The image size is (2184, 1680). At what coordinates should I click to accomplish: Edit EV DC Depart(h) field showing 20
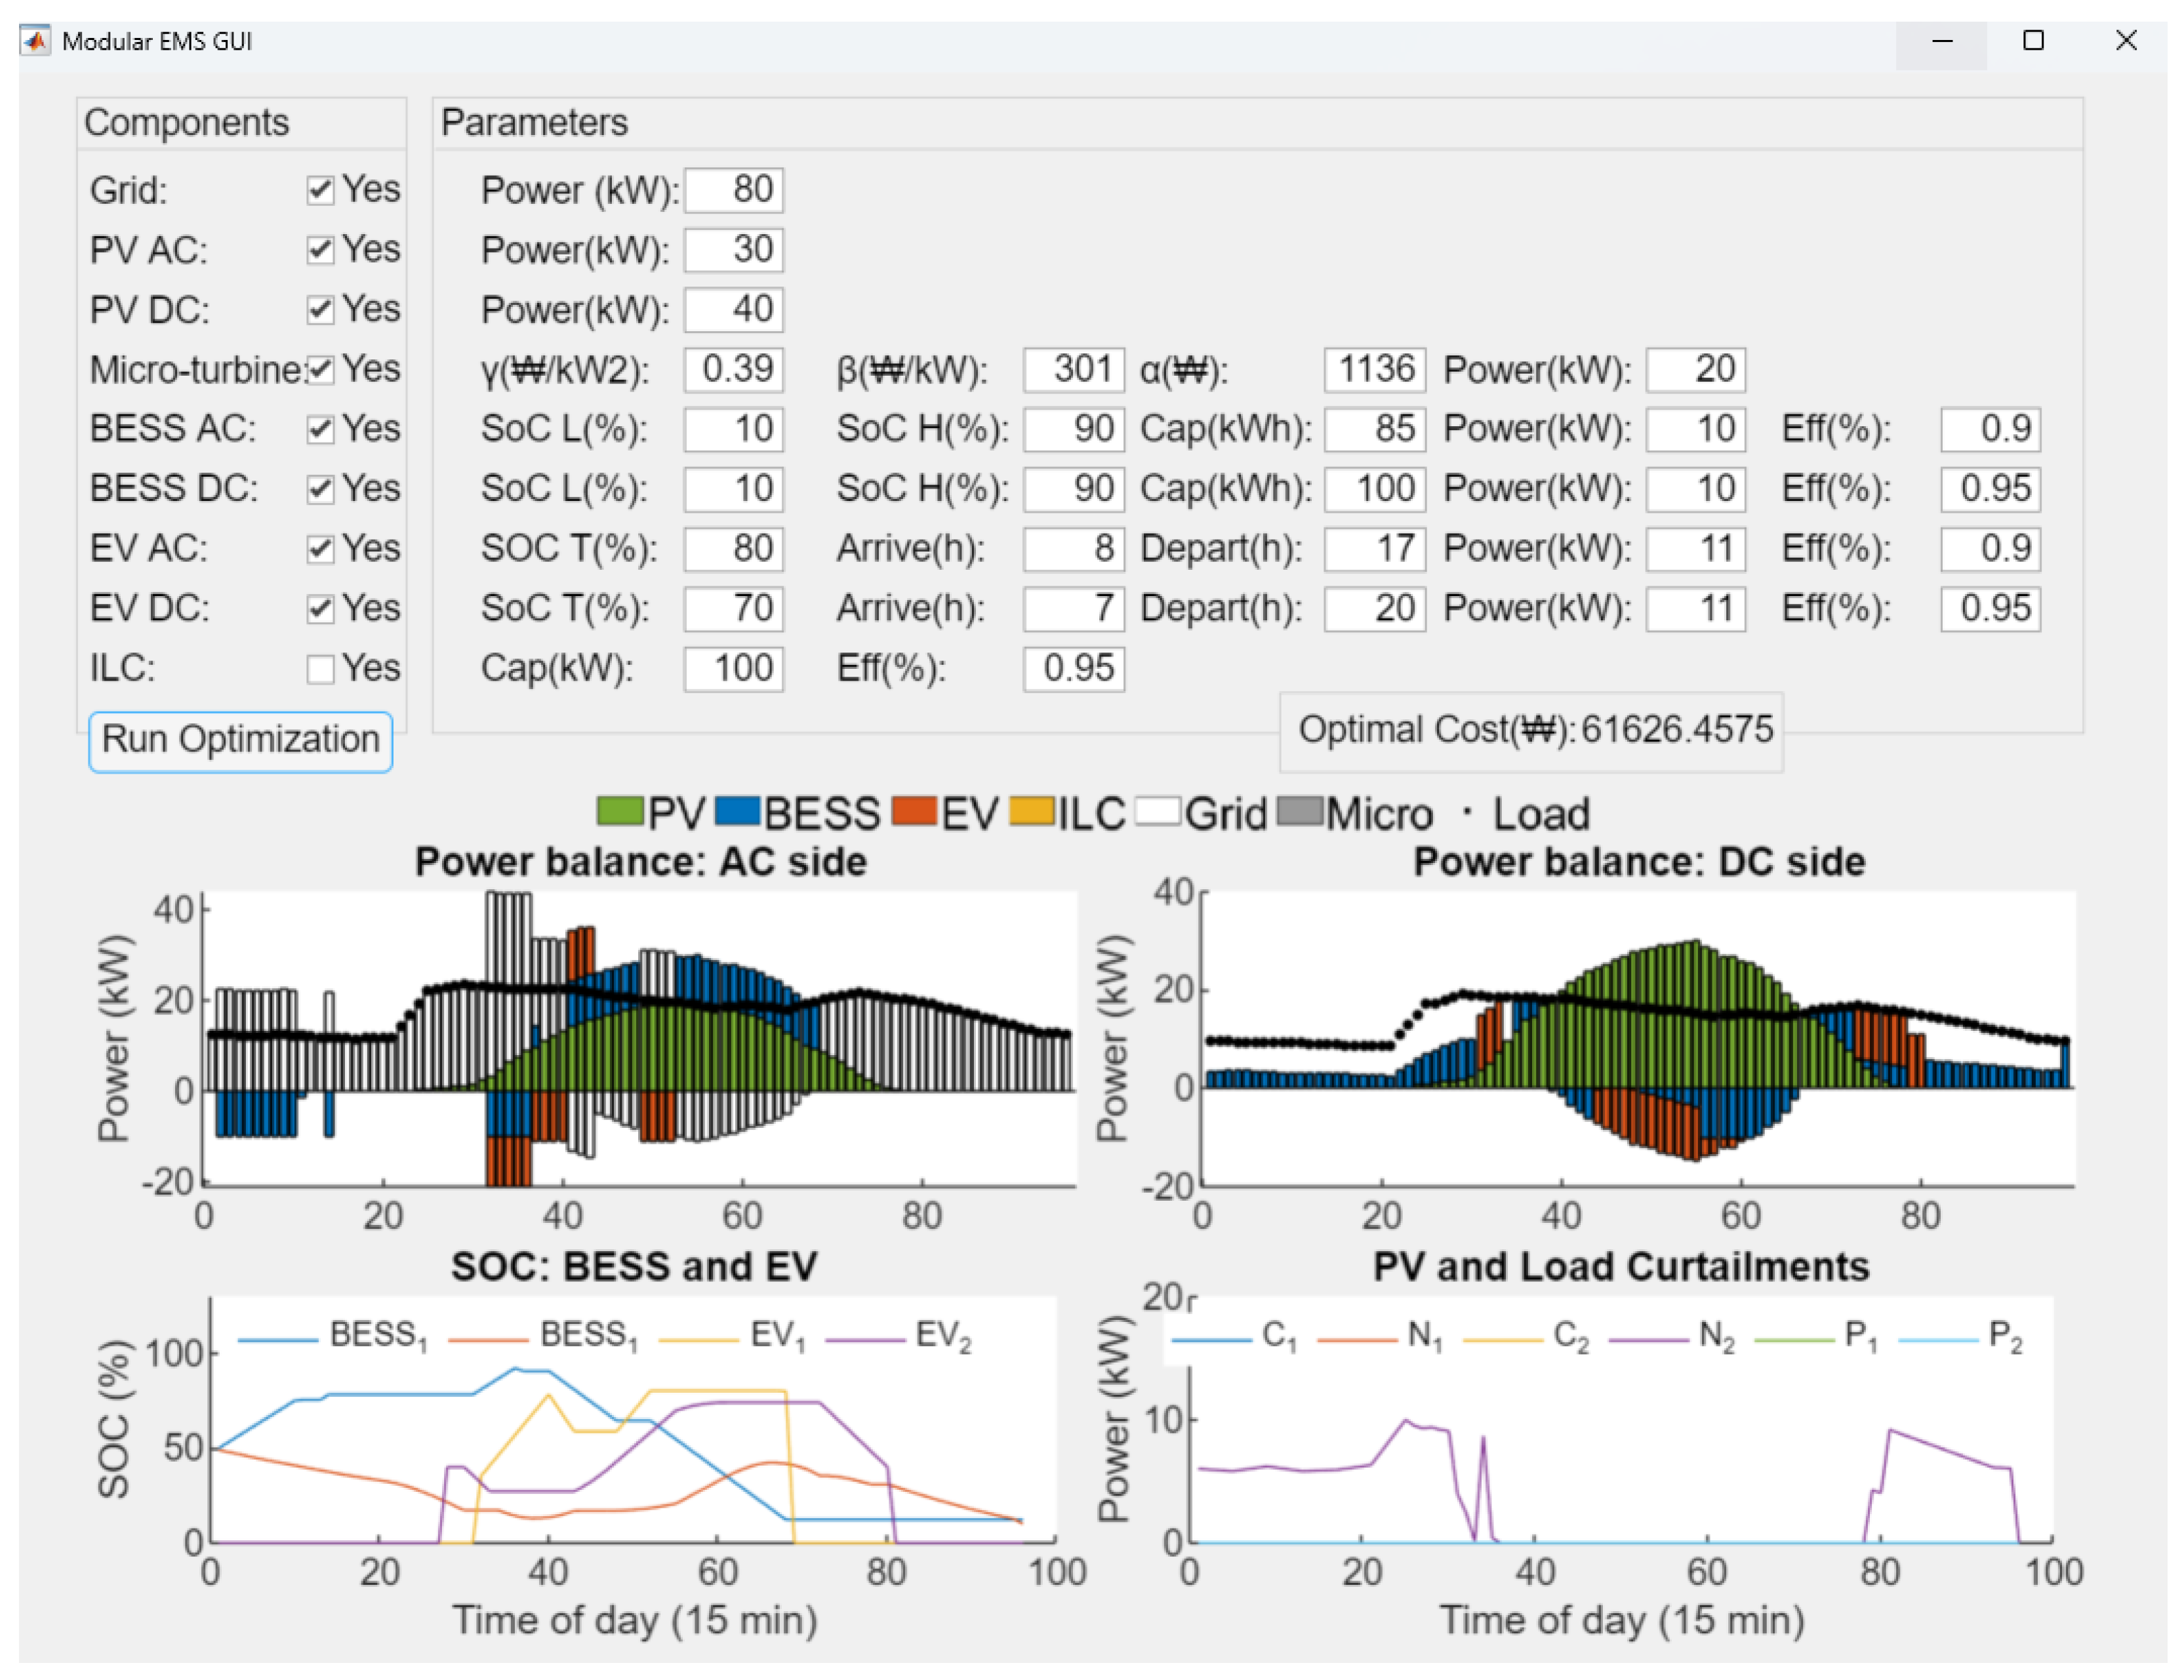1376,609
